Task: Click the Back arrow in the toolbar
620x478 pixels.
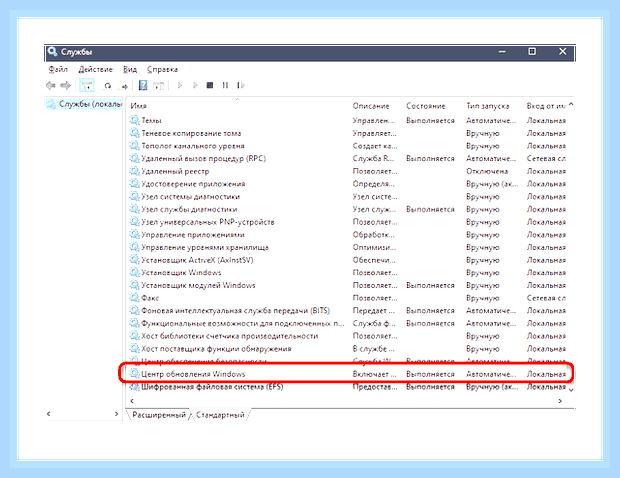Action: 51,85
